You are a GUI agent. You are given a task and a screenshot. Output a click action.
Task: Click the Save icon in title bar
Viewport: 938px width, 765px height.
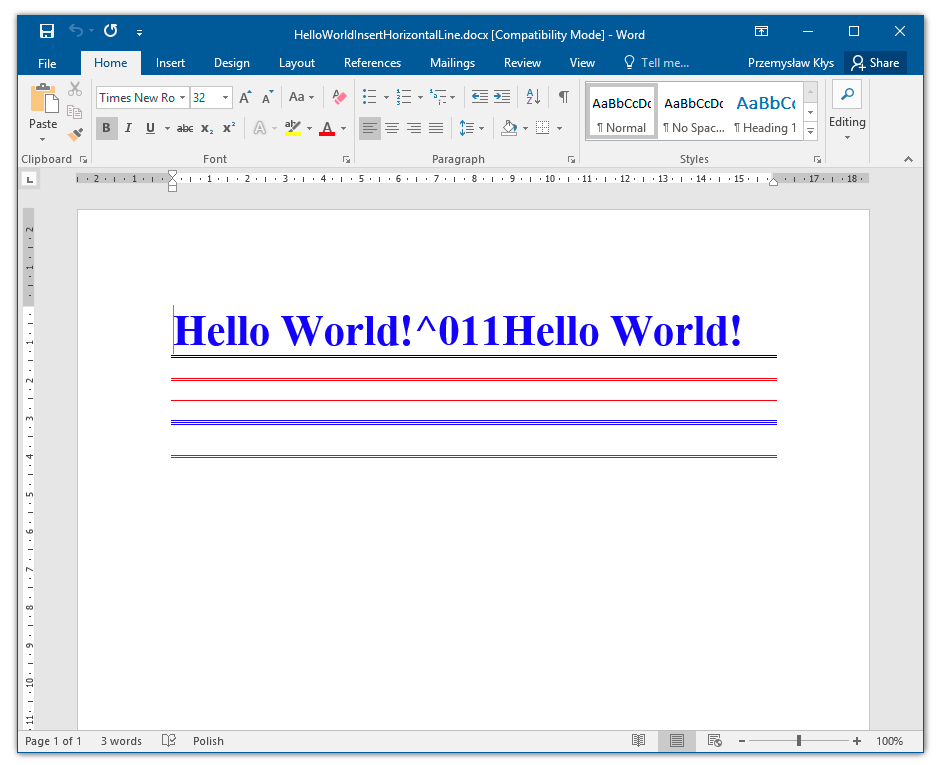point(47,32)
